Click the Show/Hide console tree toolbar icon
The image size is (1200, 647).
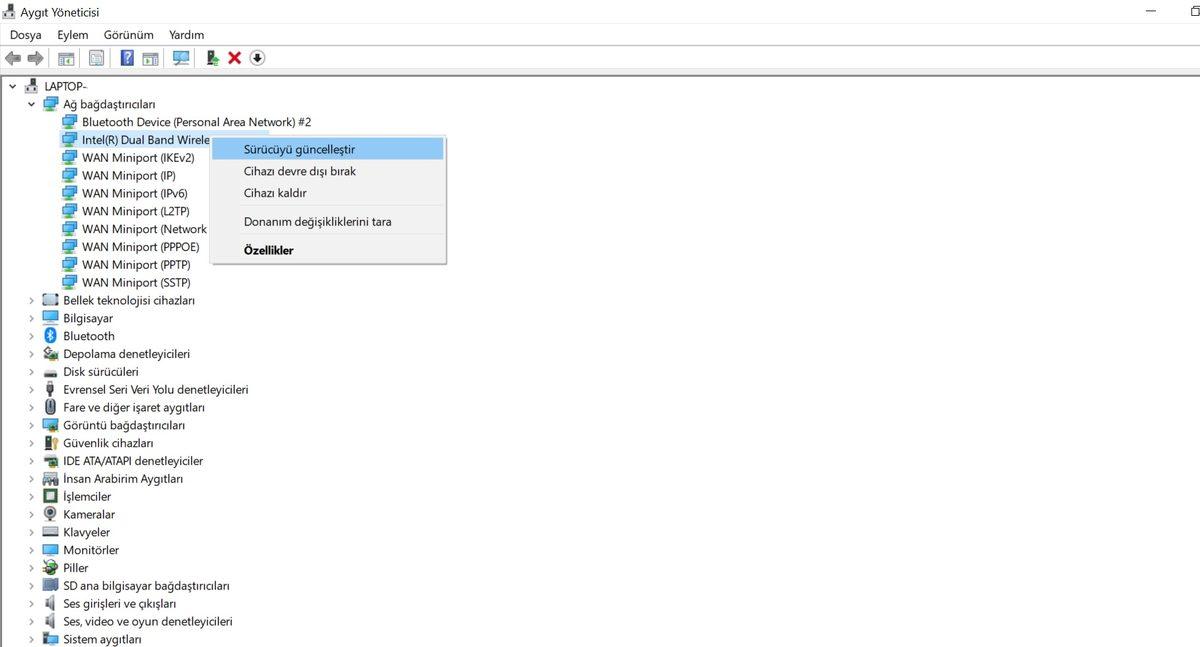point(66,57)
